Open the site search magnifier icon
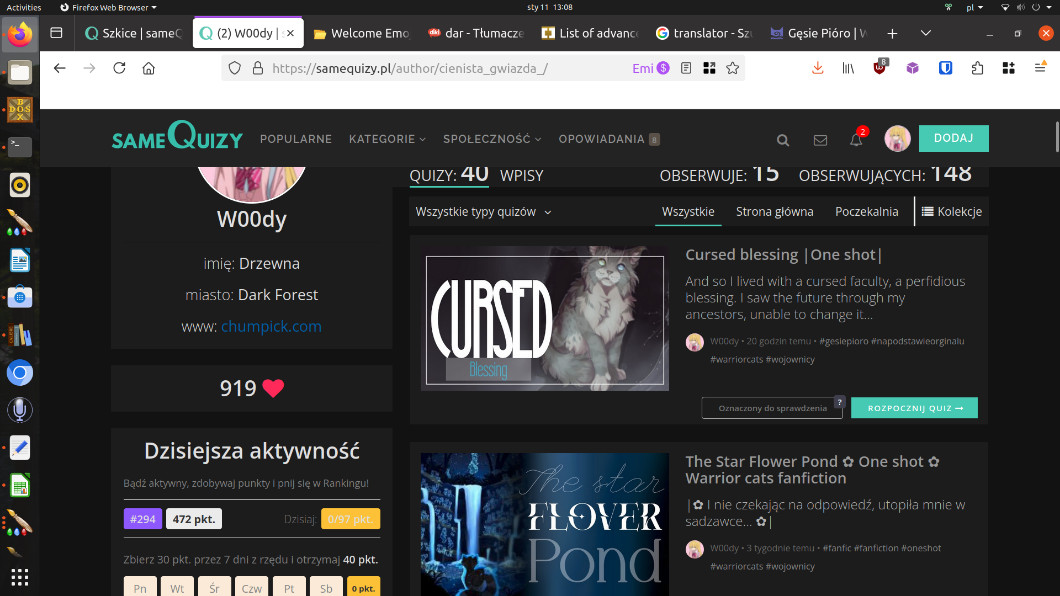The image size is (1060, 596). point(783,140)
